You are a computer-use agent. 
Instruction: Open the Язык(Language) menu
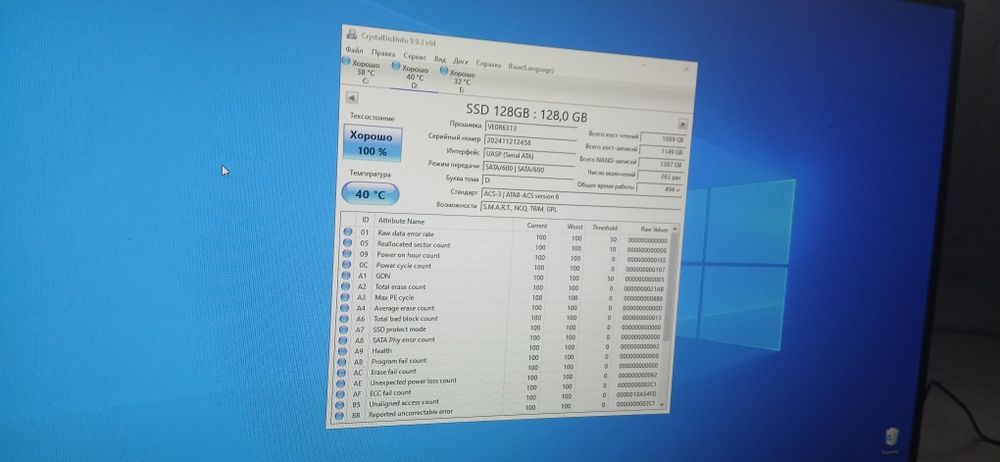click(531, 68)
